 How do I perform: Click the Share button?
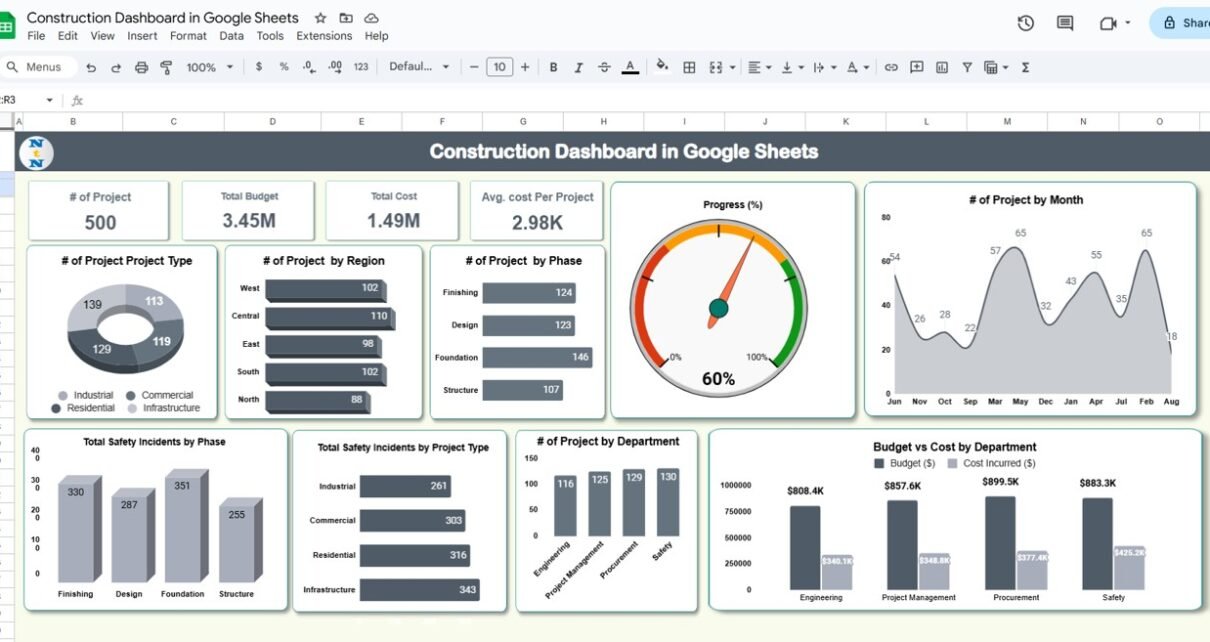pos(1180,23)
